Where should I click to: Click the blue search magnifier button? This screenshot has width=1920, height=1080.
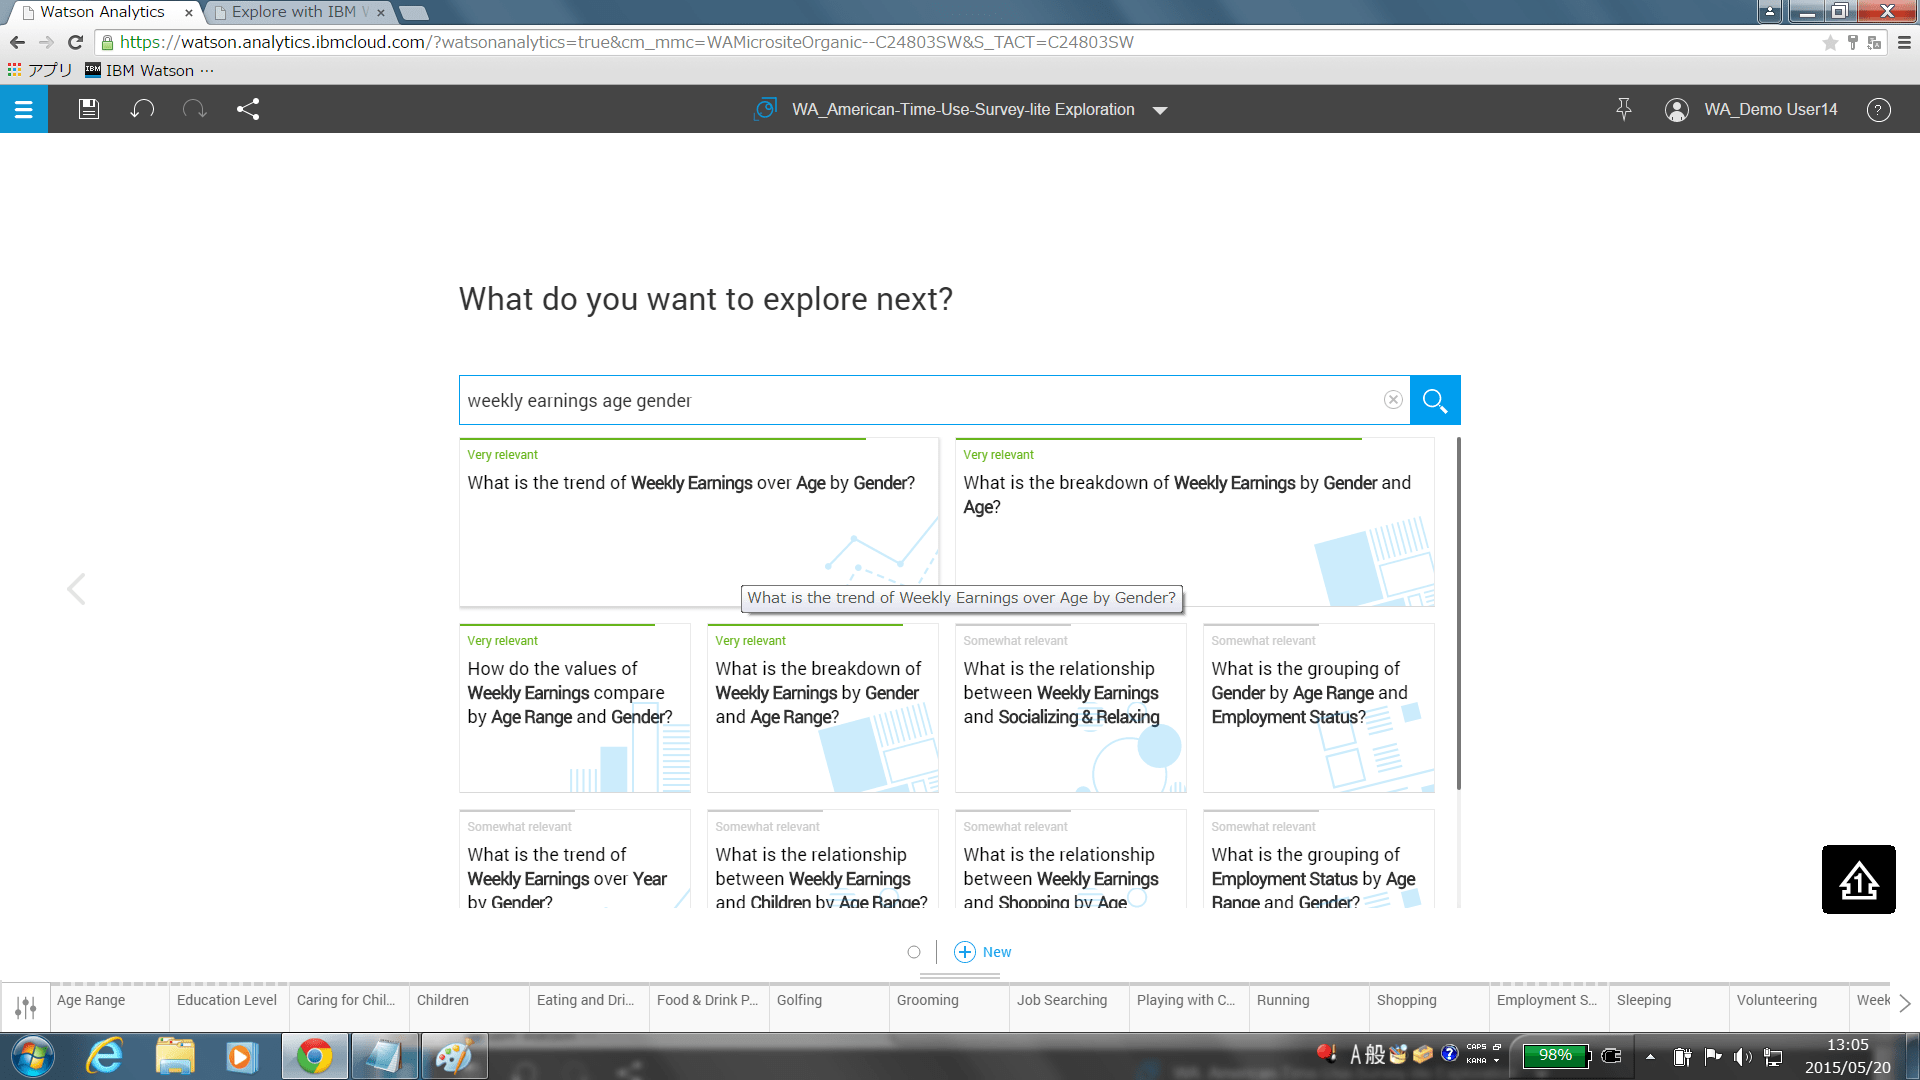1434,400
